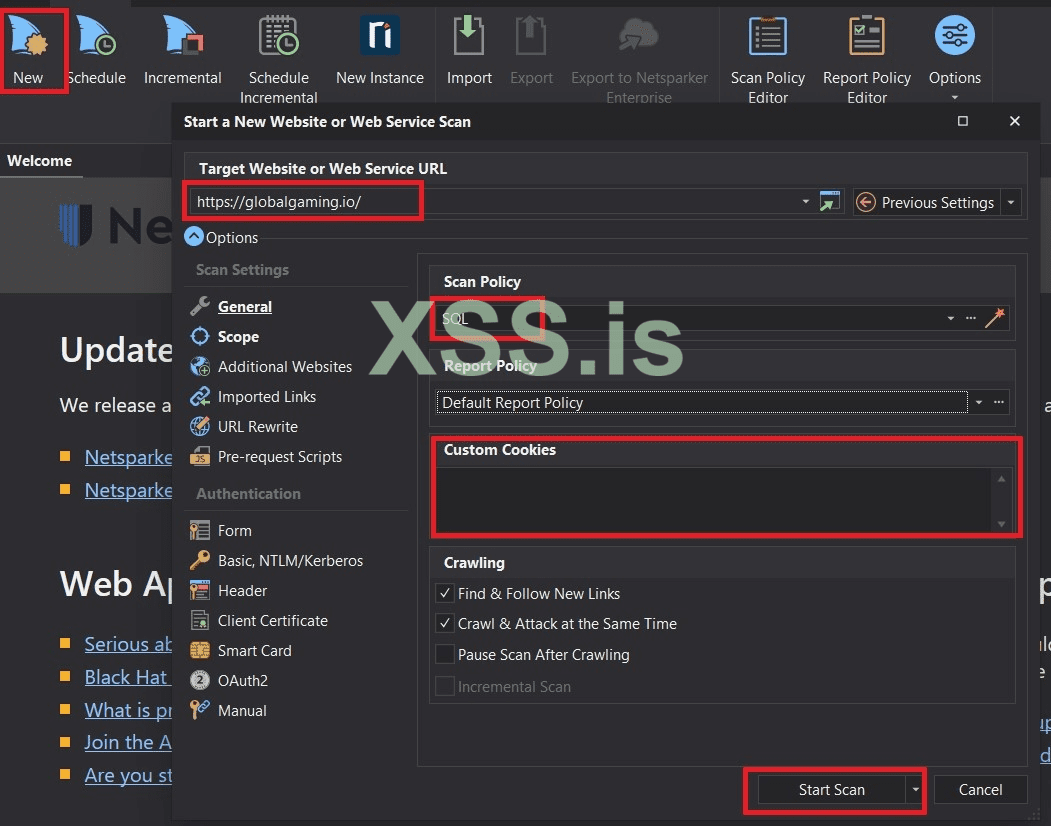Open the Options toolbar dropdown arrow
This screenshot has width=1051, height=826.
point(954,97)
